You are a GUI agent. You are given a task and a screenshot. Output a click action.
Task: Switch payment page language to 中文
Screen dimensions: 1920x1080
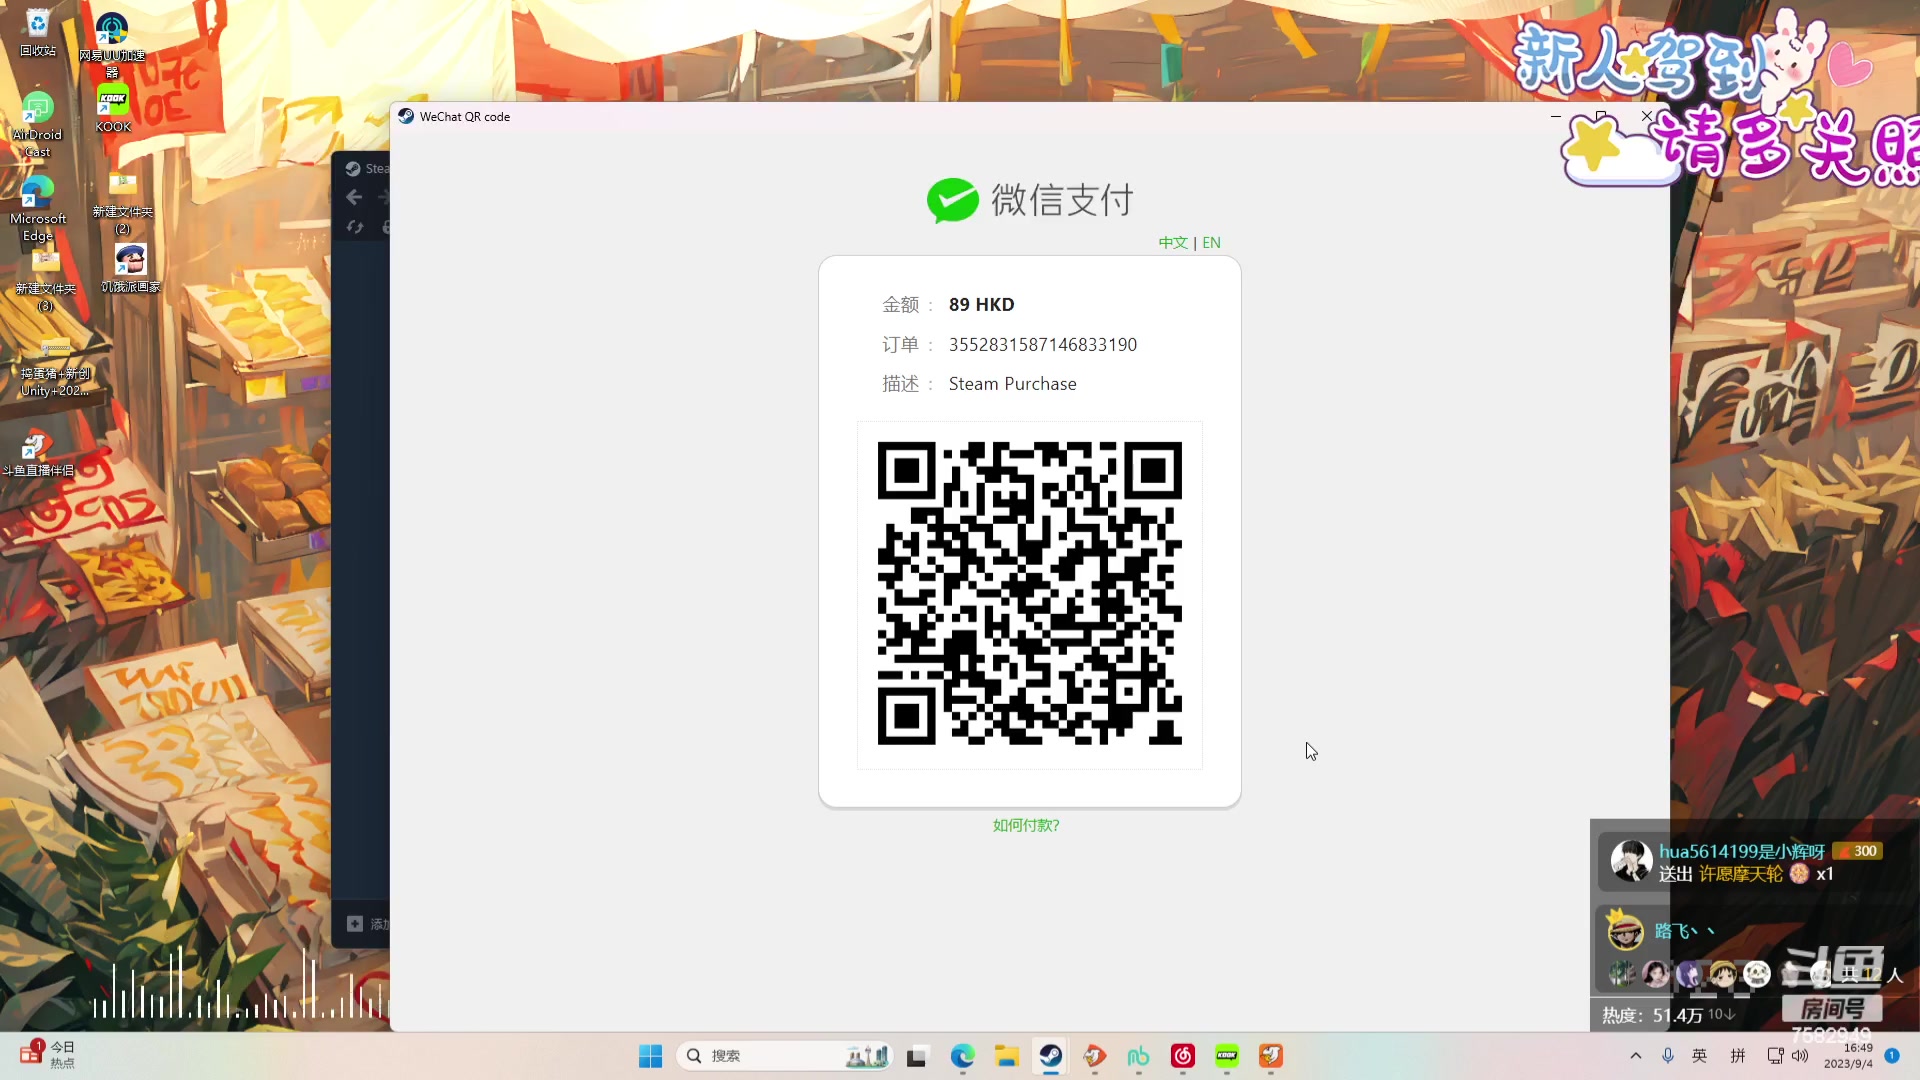[1173, 243]
